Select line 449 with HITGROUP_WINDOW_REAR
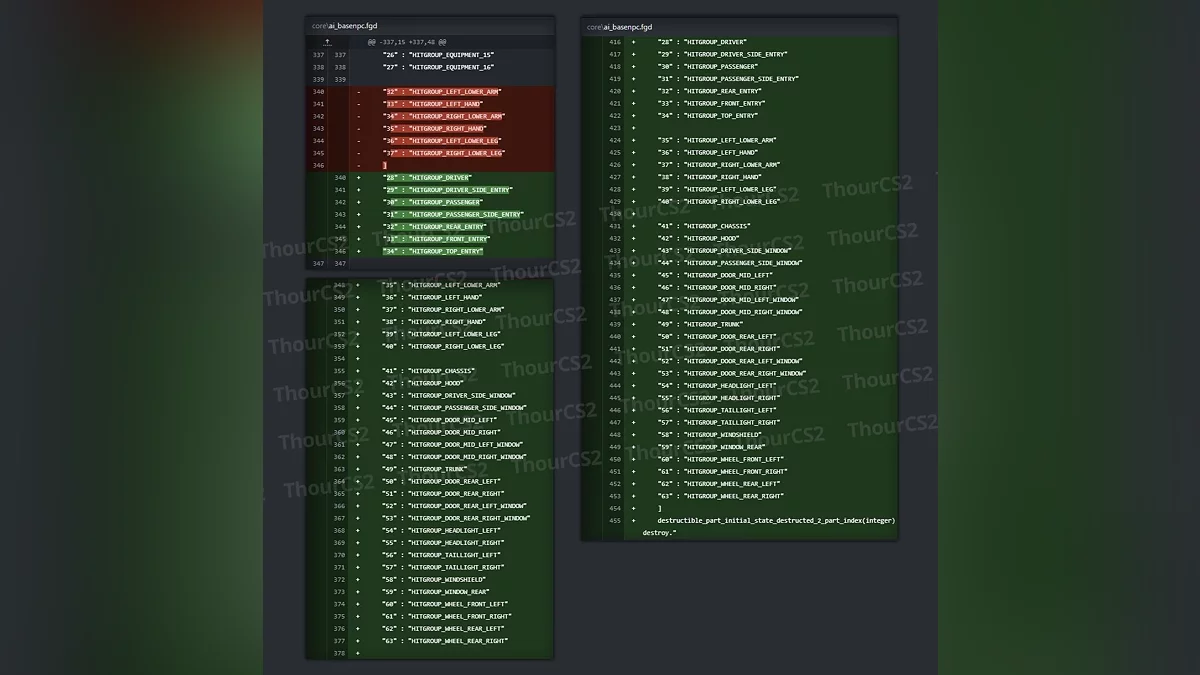The image size is (1200, 675). click(710, 447)
